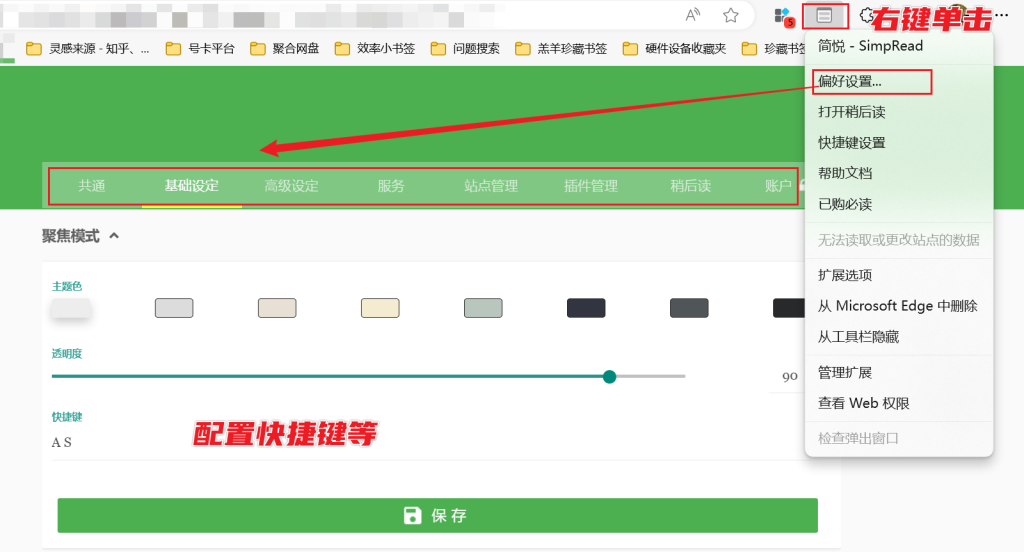Screen dimensions: 1024x552
Task: Open the 问题搜索 bookmark folder
Action: (466, 48)
